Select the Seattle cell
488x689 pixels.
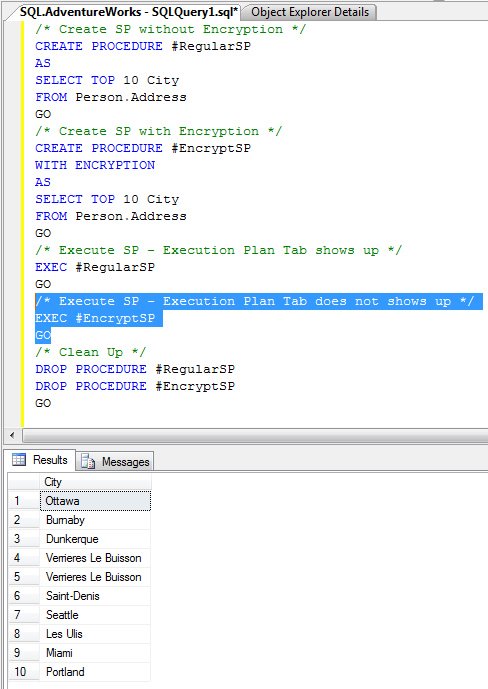point(95,615)
